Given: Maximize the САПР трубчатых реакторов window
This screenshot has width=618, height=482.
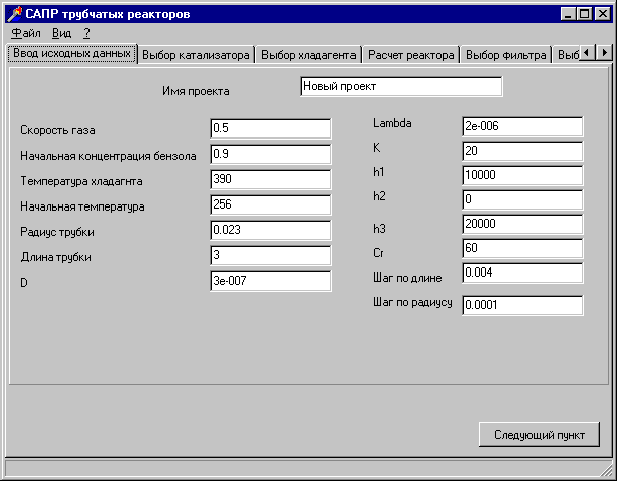Looking at the screenshot, I should click(584, 14).
